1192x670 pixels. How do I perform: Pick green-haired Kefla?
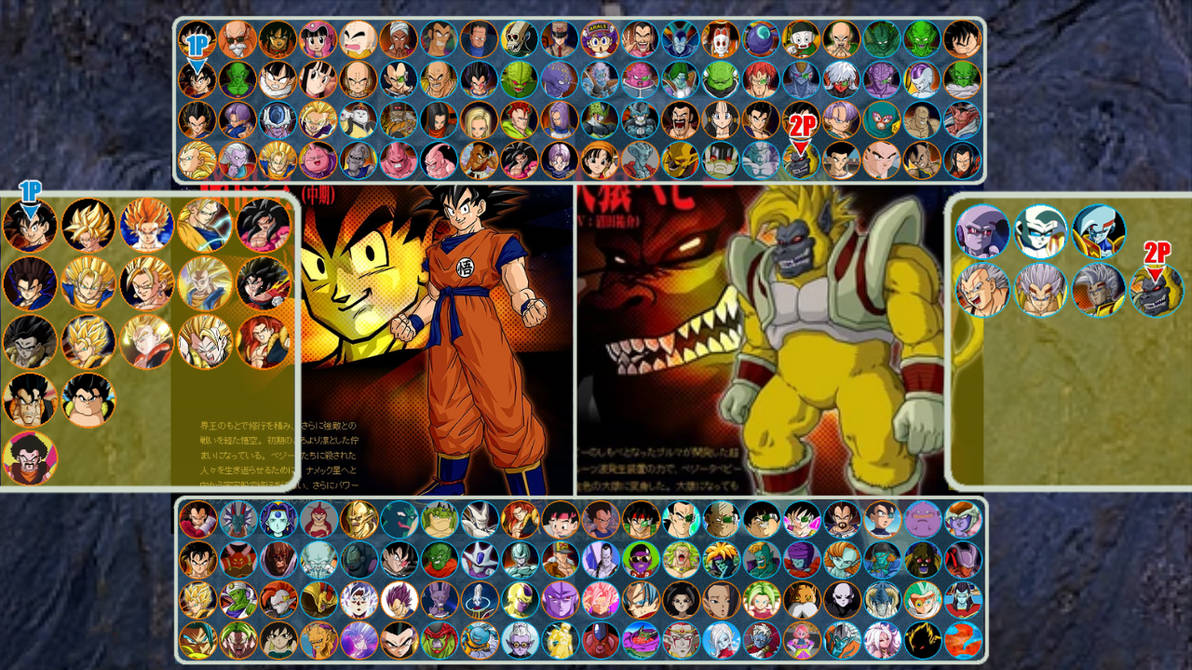click(761, 600)
